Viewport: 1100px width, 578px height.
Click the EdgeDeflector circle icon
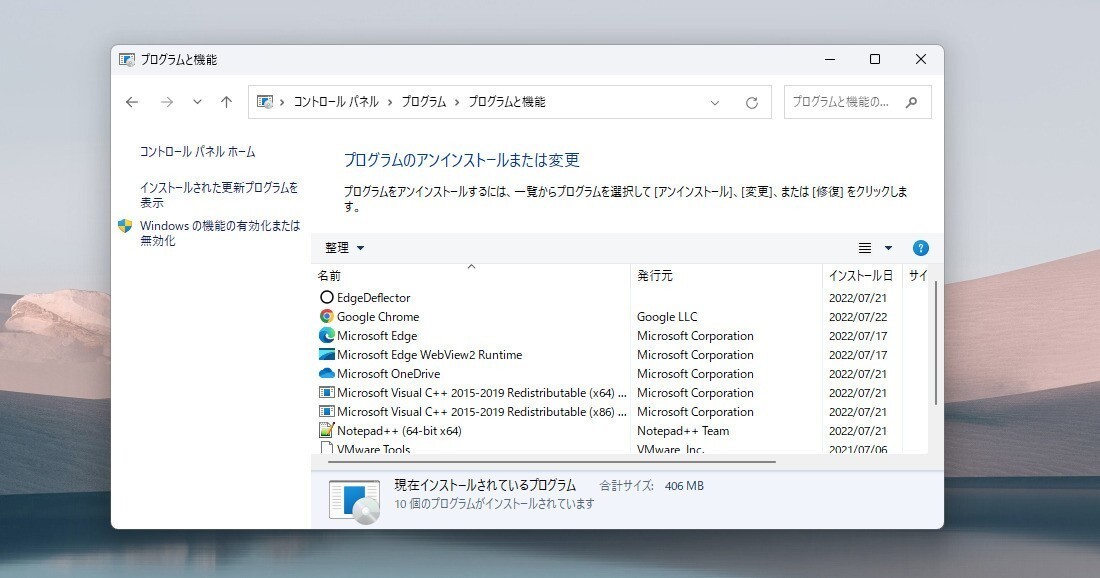(326, 297)
